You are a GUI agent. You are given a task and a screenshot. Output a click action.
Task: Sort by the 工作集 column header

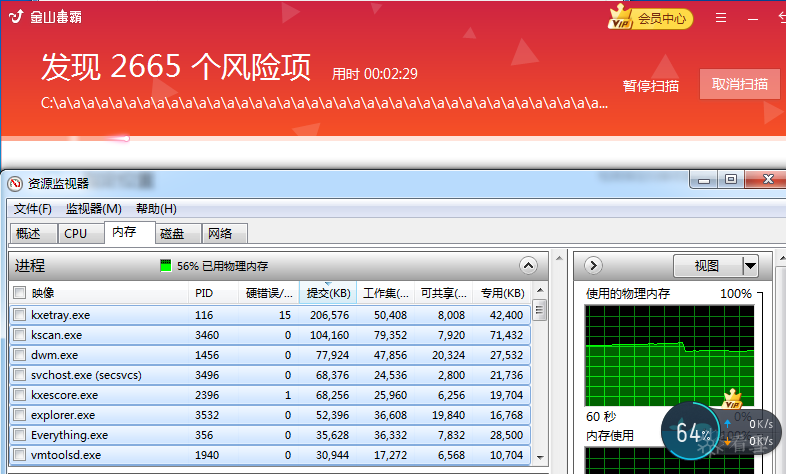385,293
